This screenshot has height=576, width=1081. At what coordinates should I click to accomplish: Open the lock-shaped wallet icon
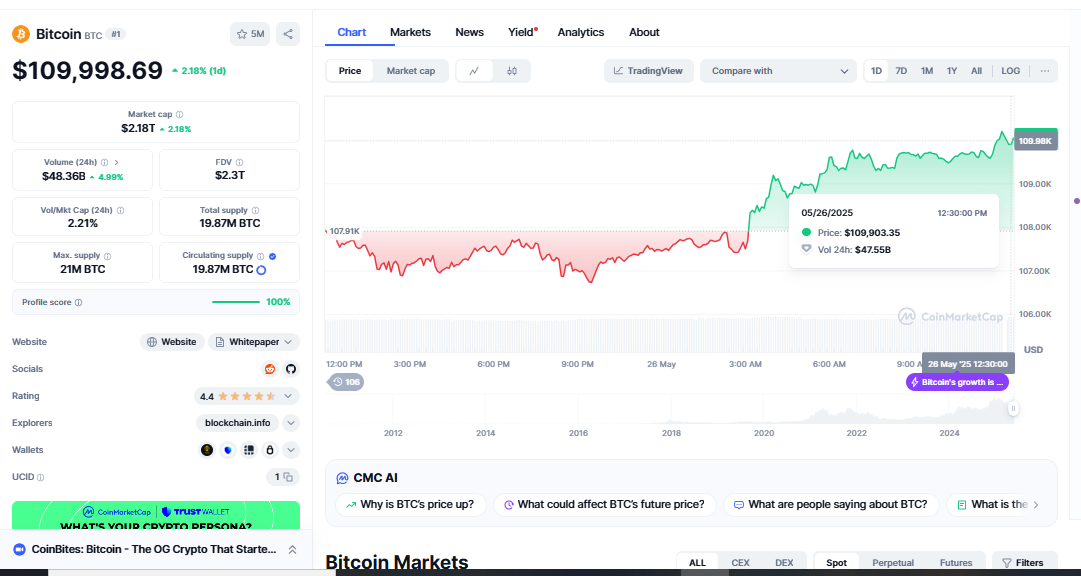tap(270, 450)
